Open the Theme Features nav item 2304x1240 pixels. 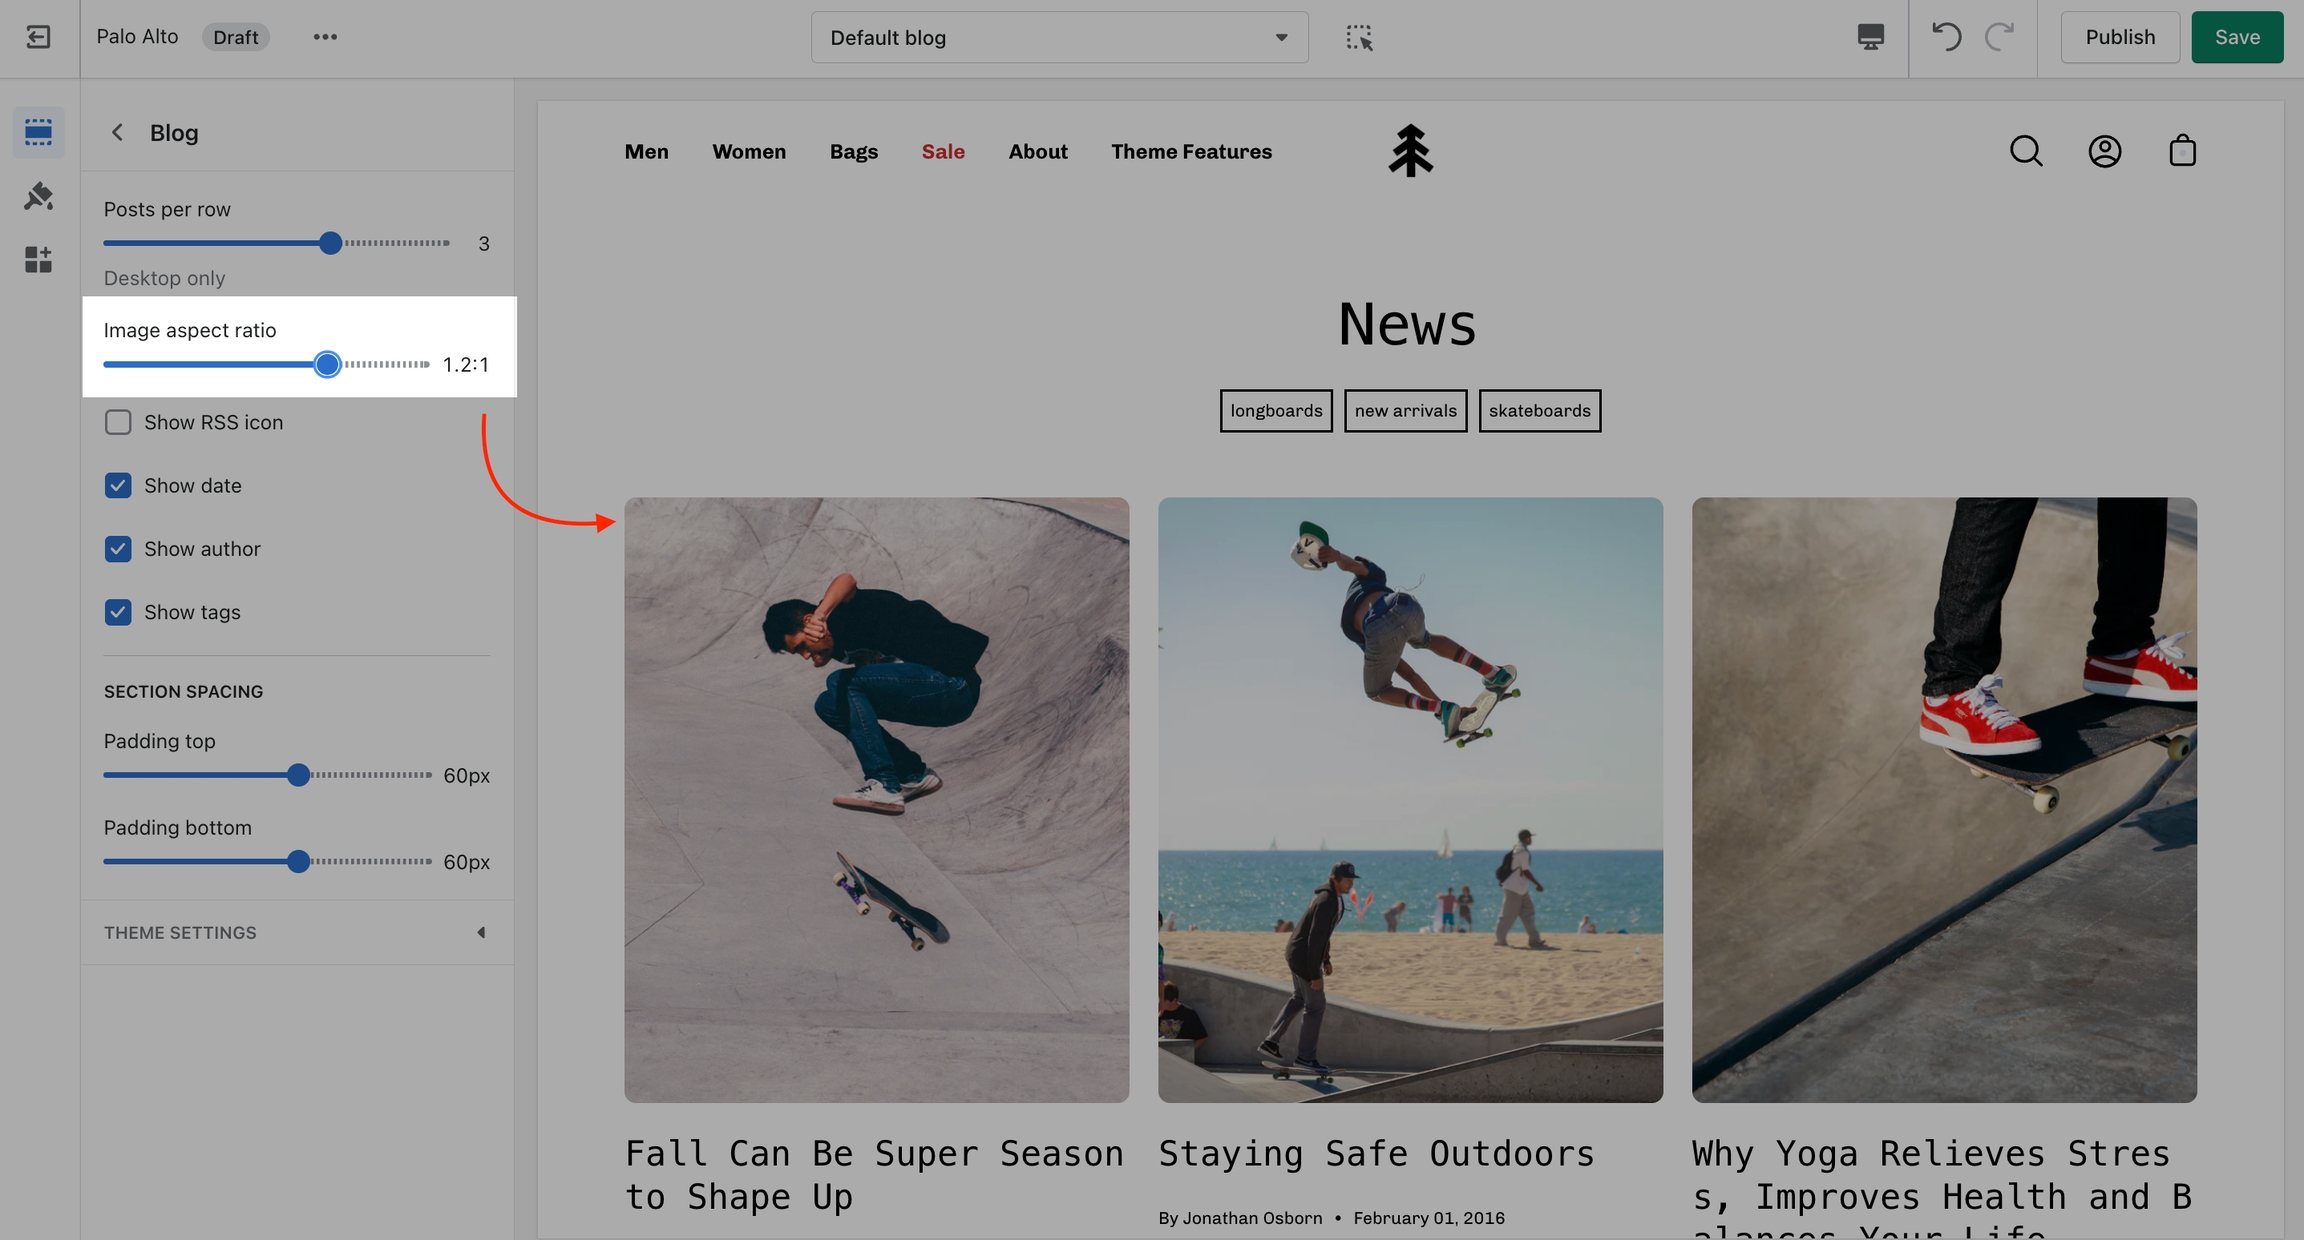(x=1191, y=152)
